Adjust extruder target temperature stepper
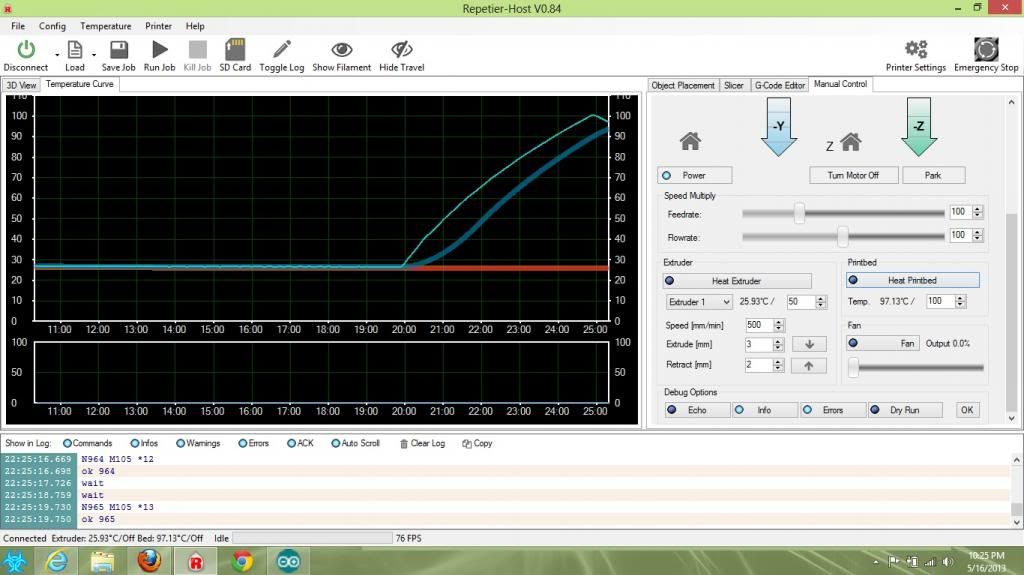 click(x=821, y=302)
